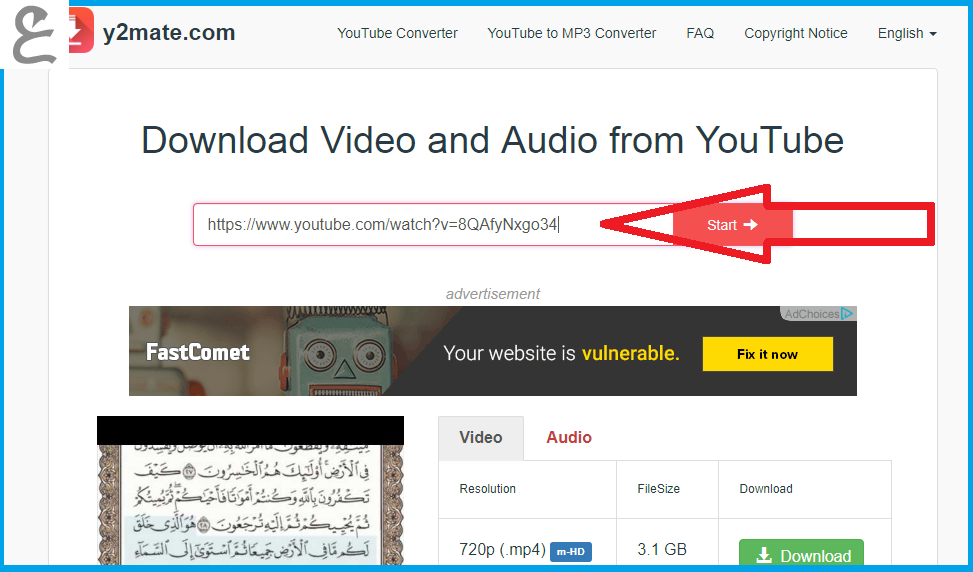
Task: Click the y2mate.com site logo text
Action: click(169, 33)
